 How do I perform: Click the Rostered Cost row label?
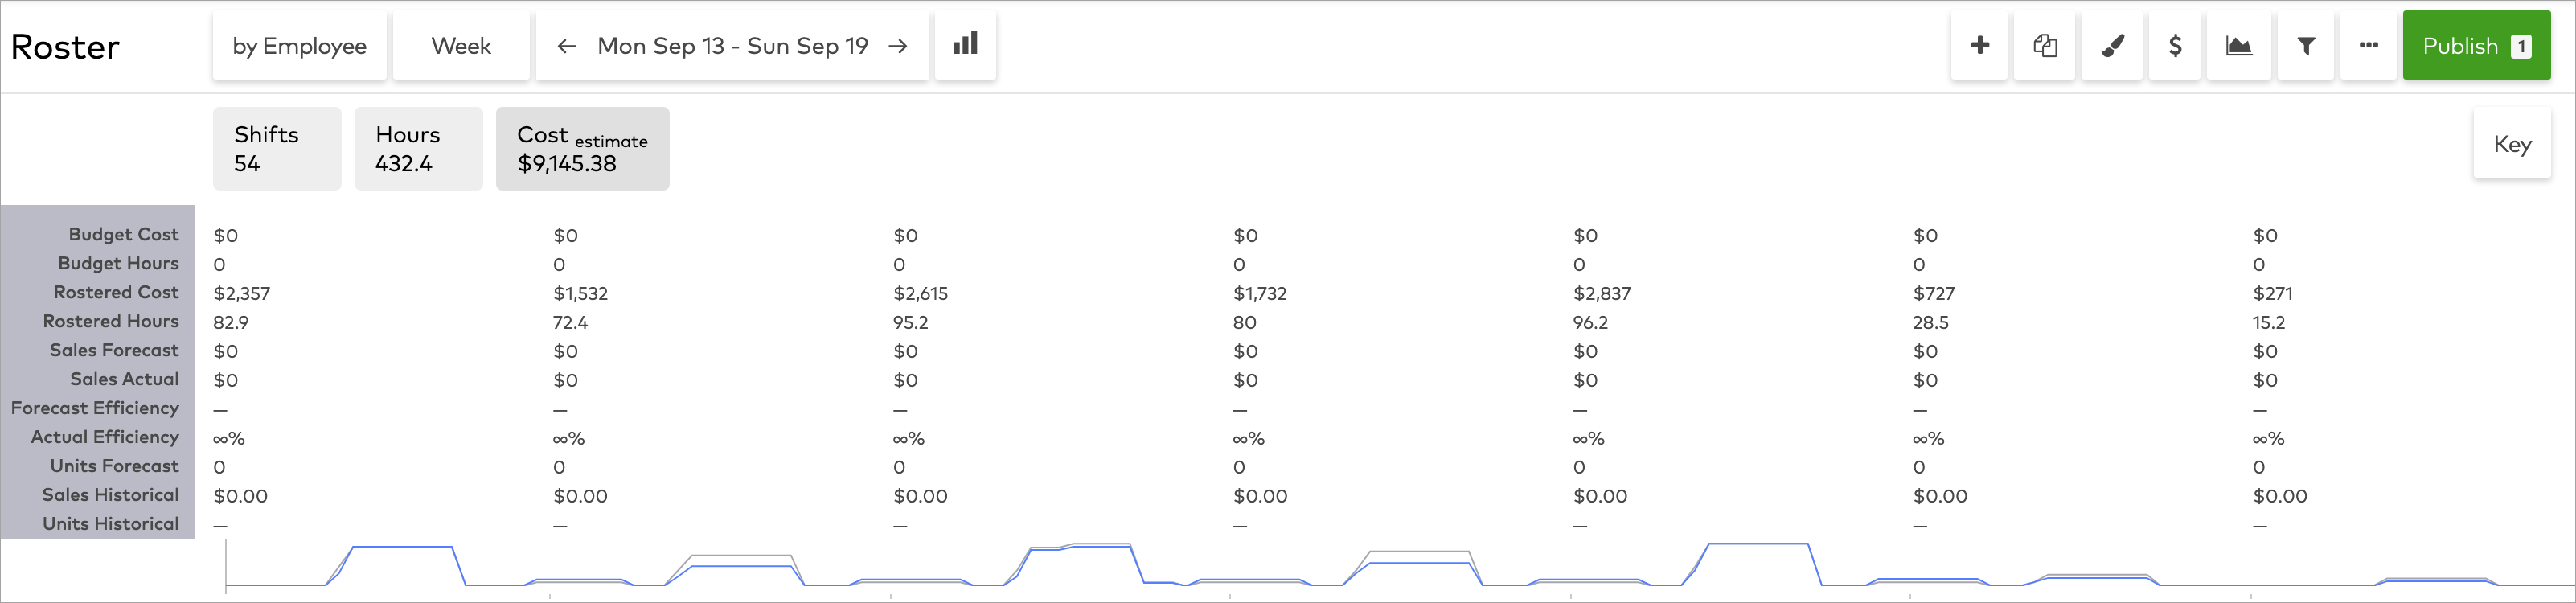pyautogui.click(x=116, y=292)
